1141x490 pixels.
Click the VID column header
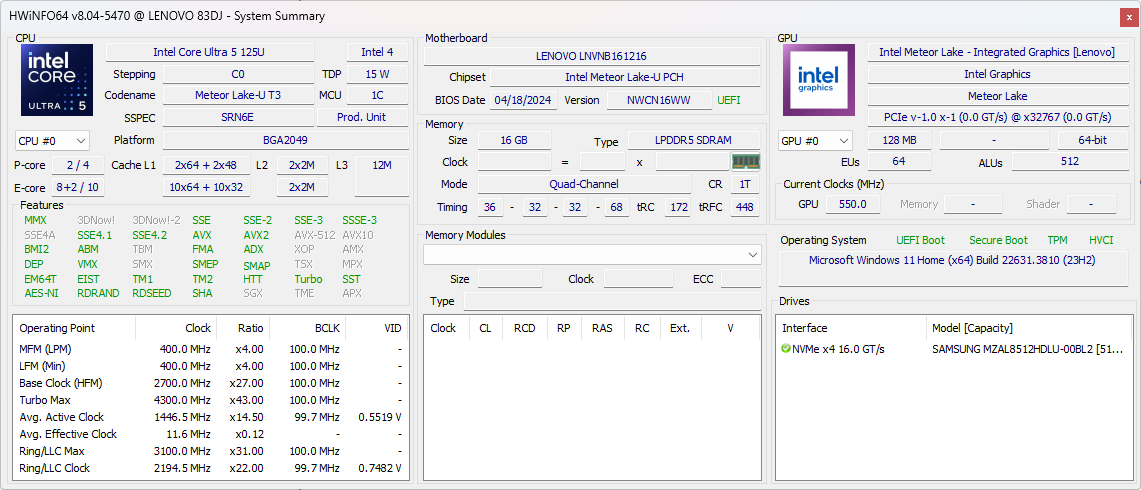coord(392,328)
